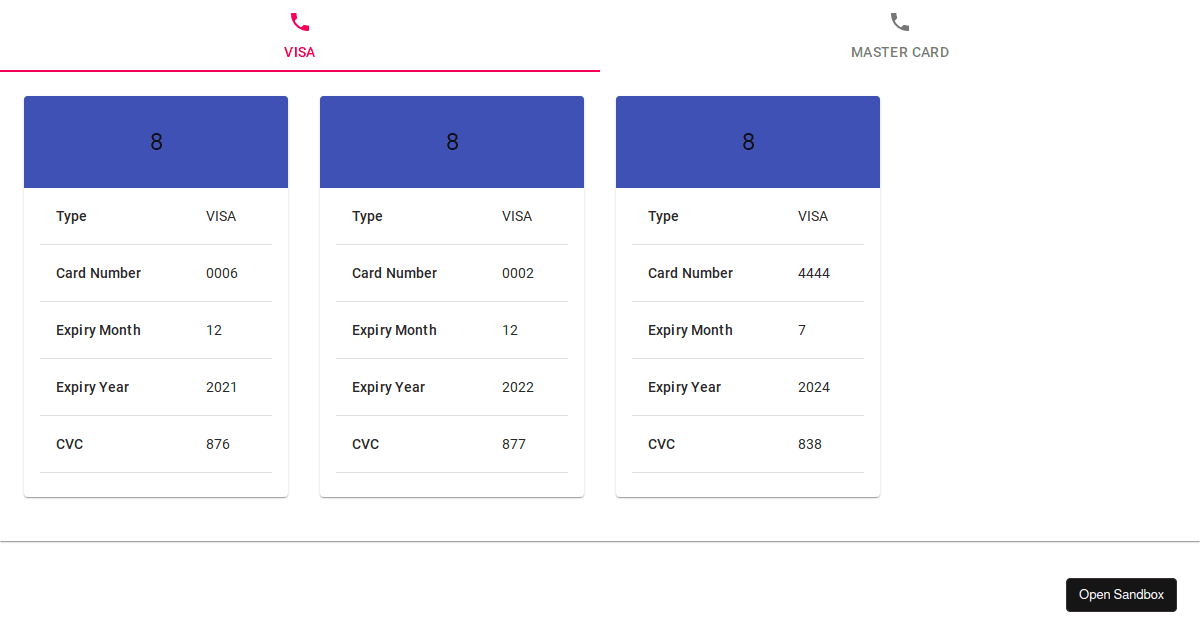Select the blue header of card 0006
This screenshot has width=1200, height=630.
tap(156, 142)
